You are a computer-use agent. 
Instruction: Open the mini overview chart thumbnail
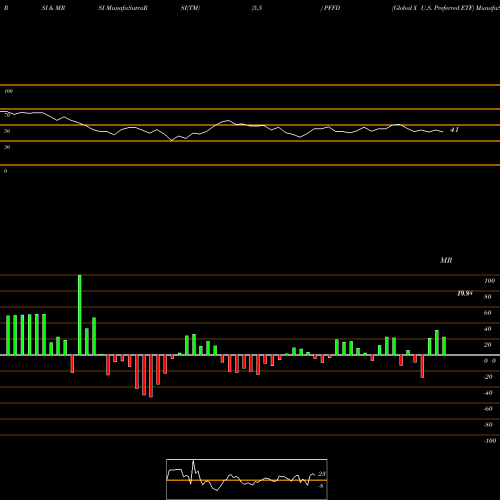point(247,479)
